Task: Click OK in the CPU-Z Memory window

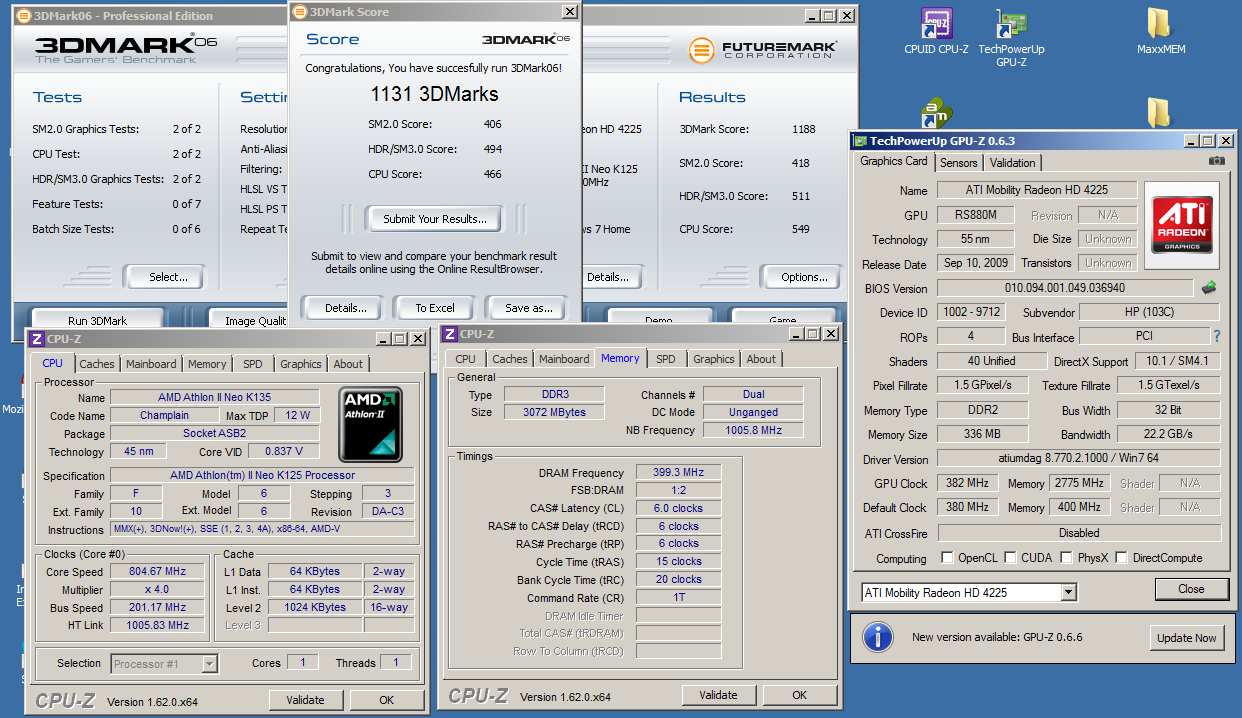Action: coord(799,695)
